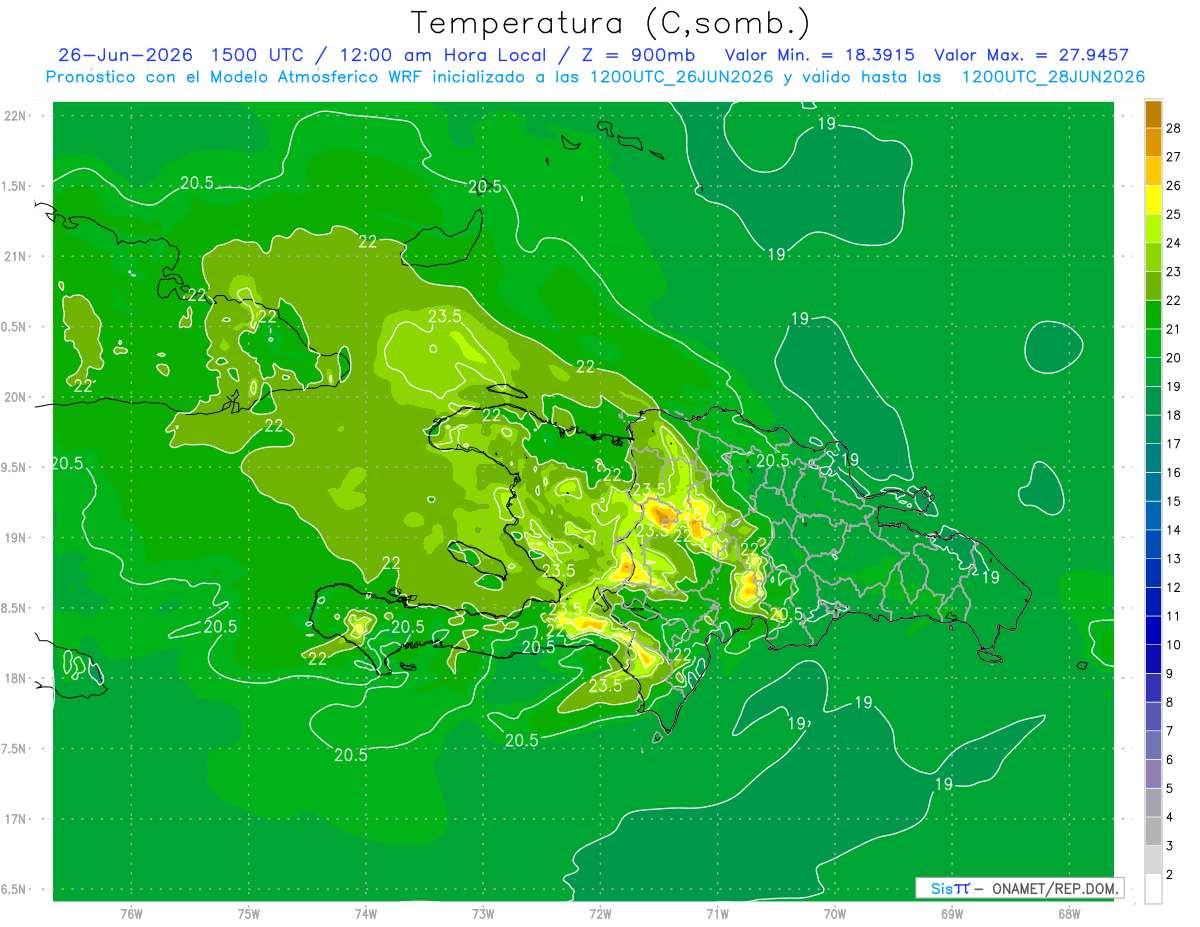
Task: Click the '18' color scale label
Action: (x=1174, y=415)
